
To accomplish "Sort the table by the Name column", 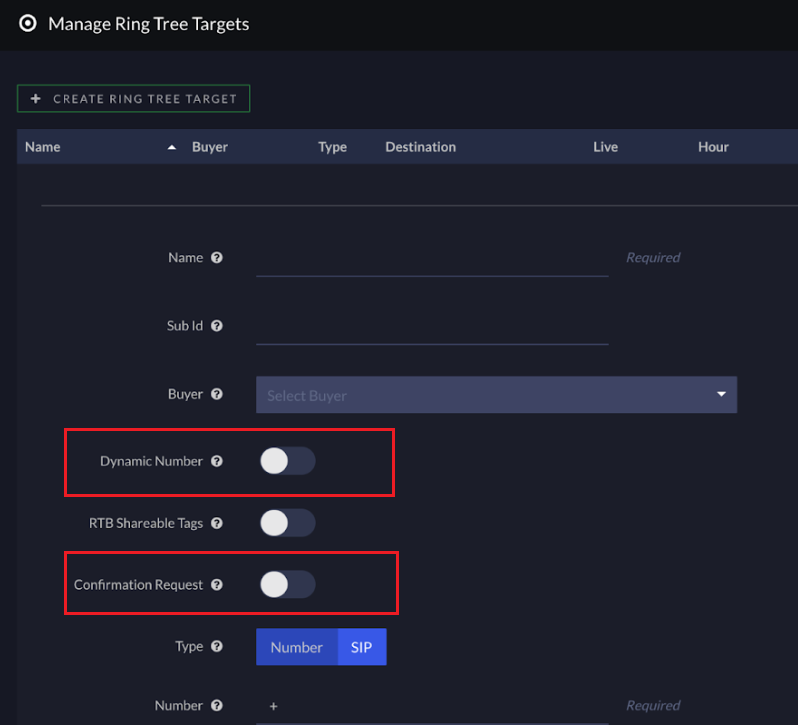I will pyautogui.click(x=43, y=147).
